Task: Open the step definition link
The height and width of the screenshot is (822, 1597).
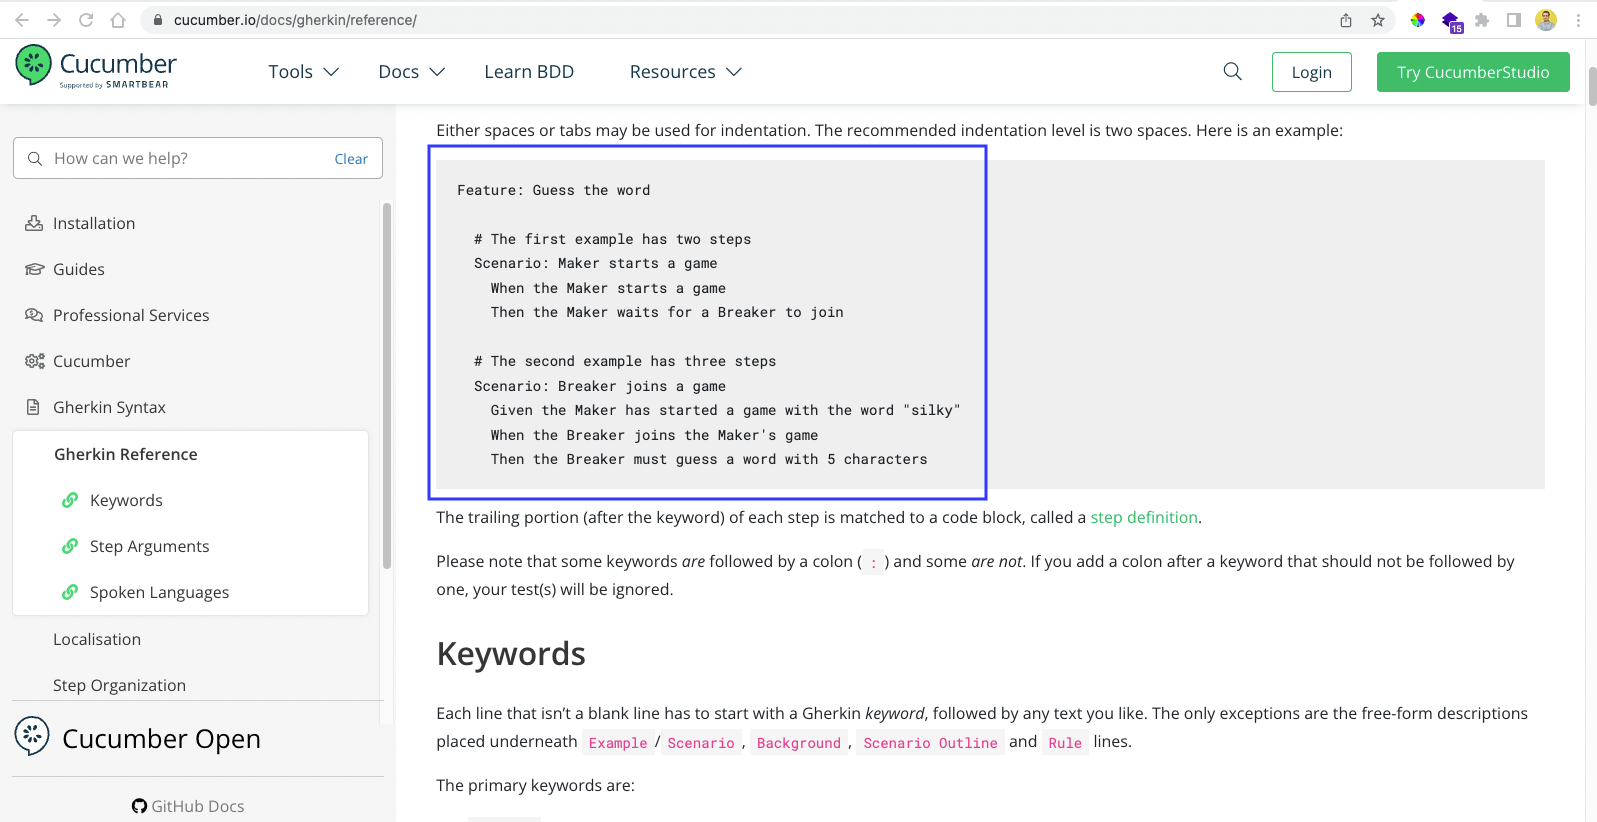Action: coord(1143,517)
